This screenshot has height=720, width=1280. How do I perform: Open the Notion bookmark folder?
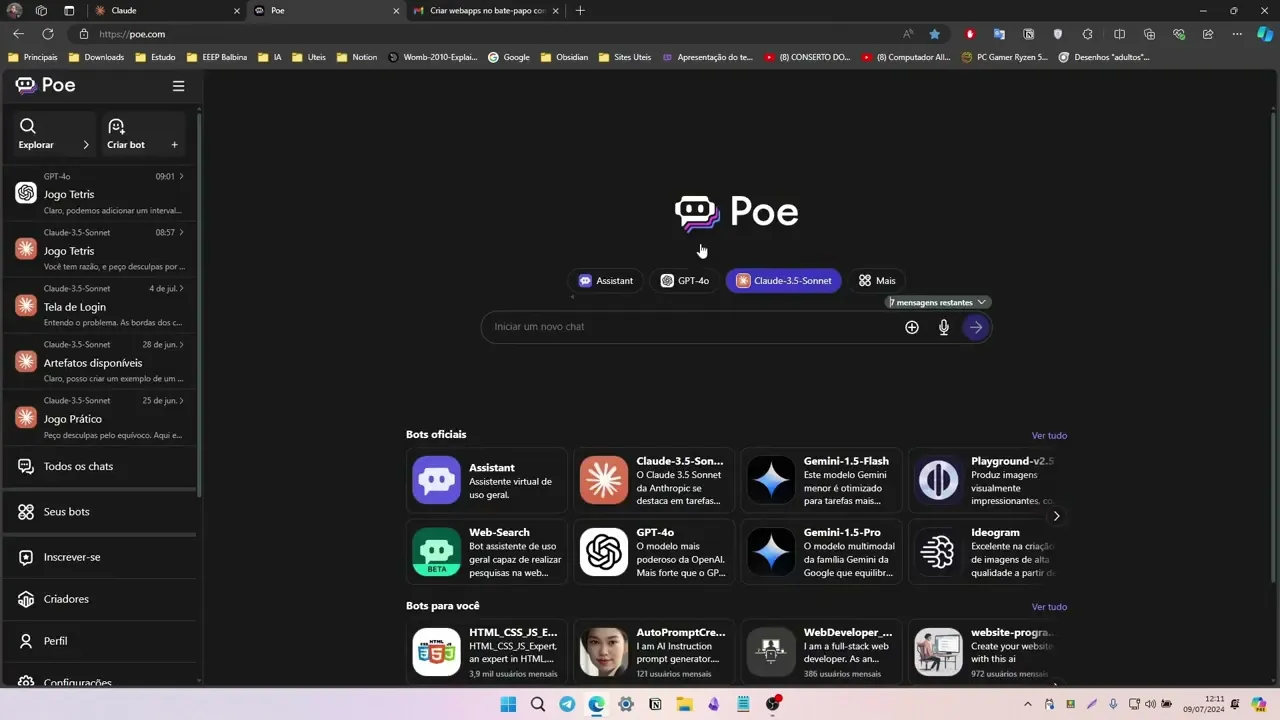pos(357,57)
